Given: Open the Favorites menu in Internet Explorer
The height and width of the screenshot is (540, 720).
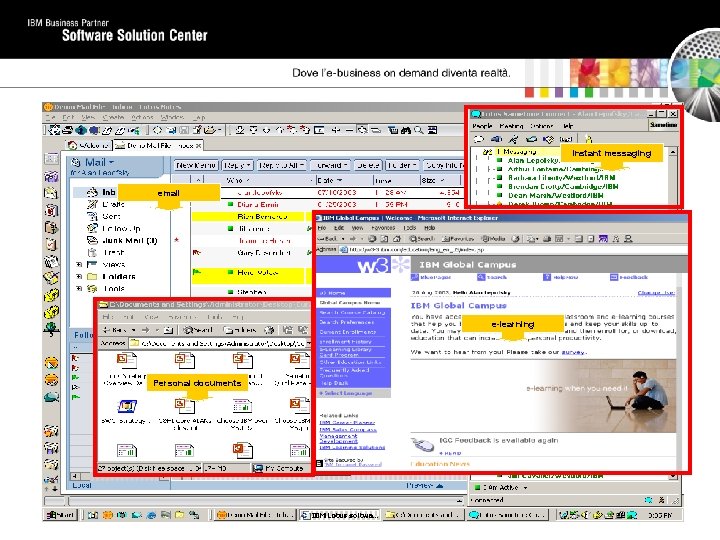Looking at the screenshot, I should (x=383, y=228).
